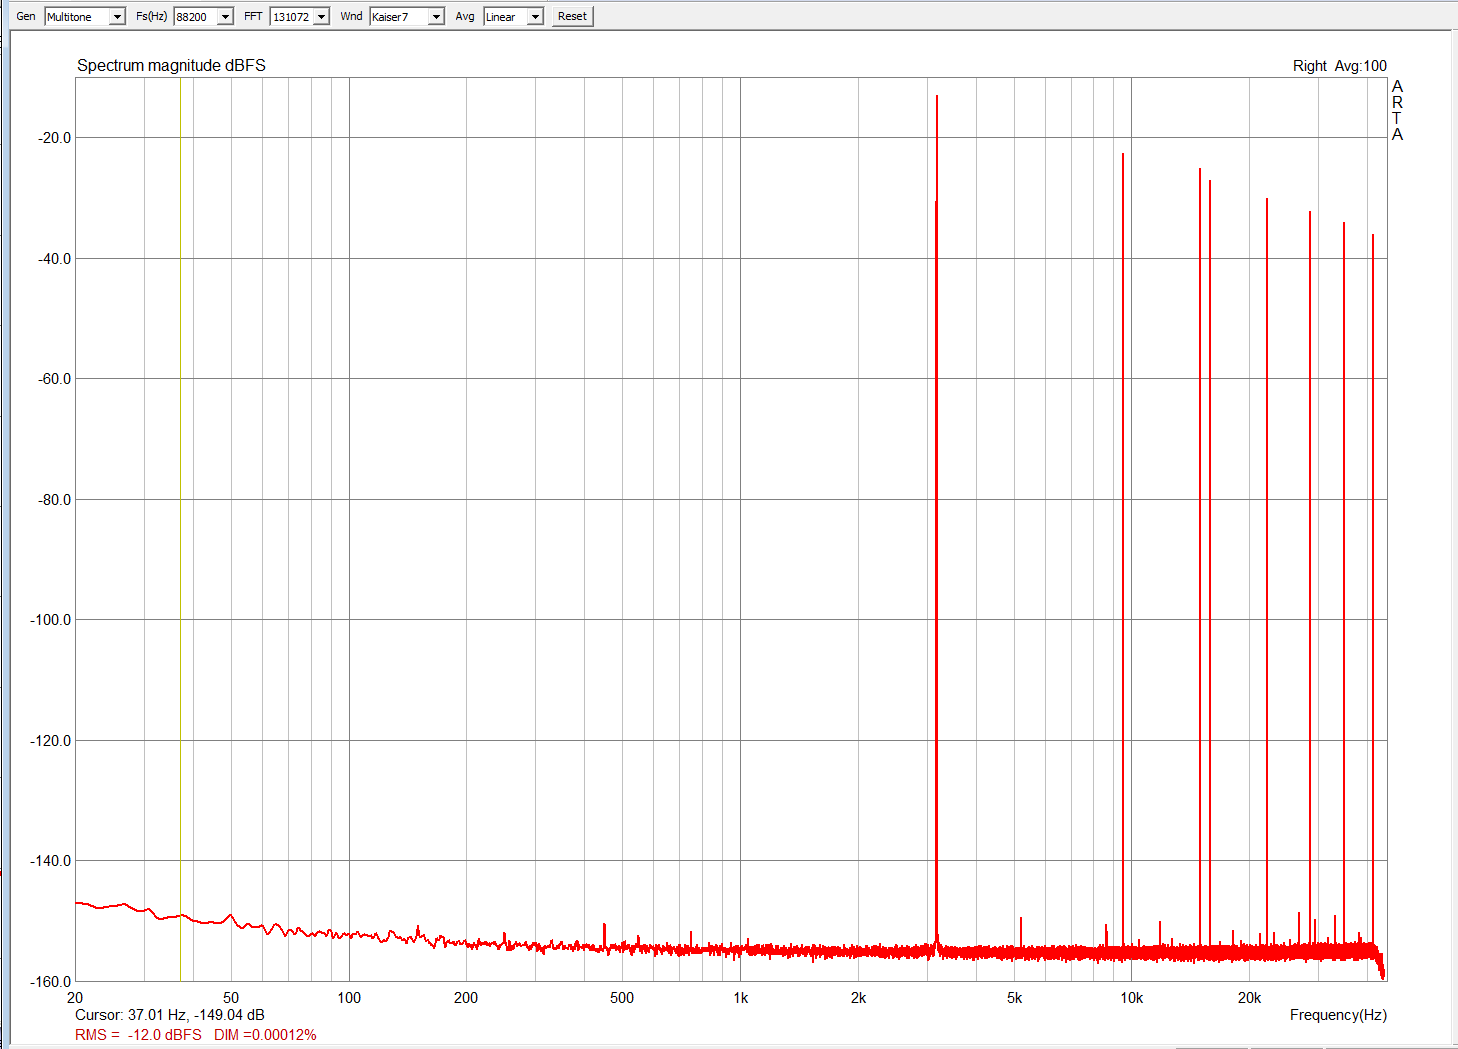Screen dimensions: 1458x1049
Task: Click the 'Right Avg:100' label
Action: click(x=1340, y=66)
